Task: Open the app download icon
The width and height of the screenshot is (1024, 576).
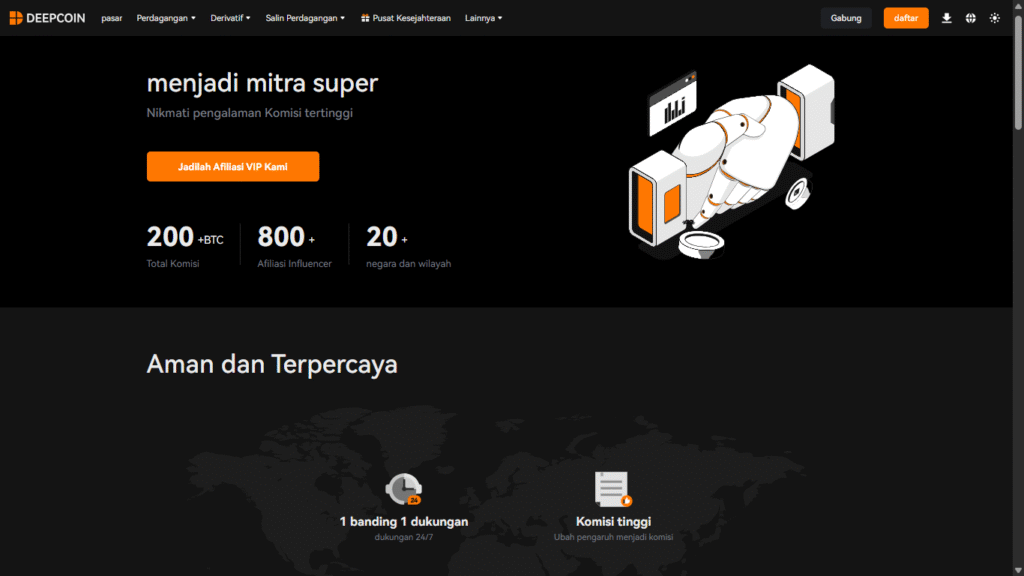Action: pyautogui.click(x=947, y=18)
